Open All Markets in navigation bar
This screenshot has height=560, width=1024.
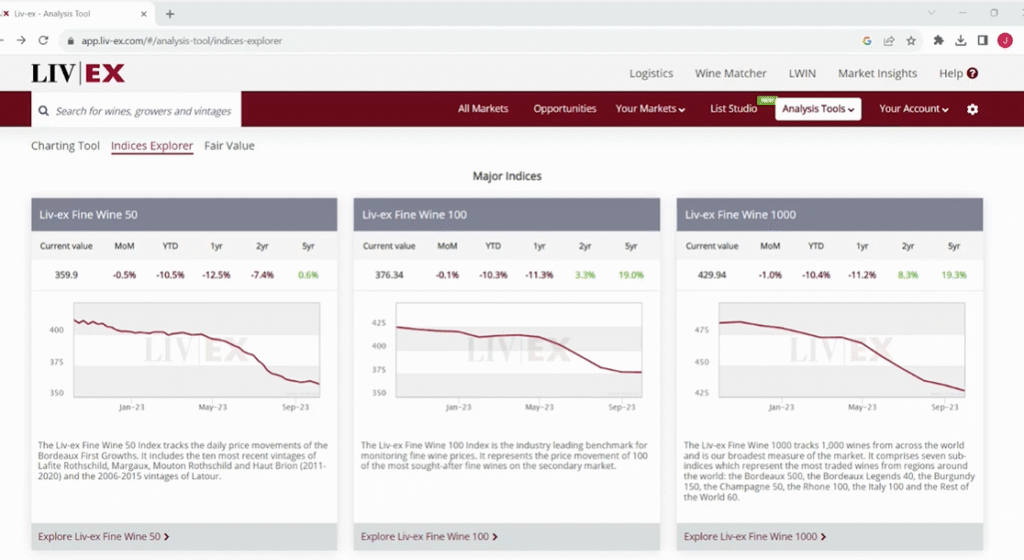point(483,109)
